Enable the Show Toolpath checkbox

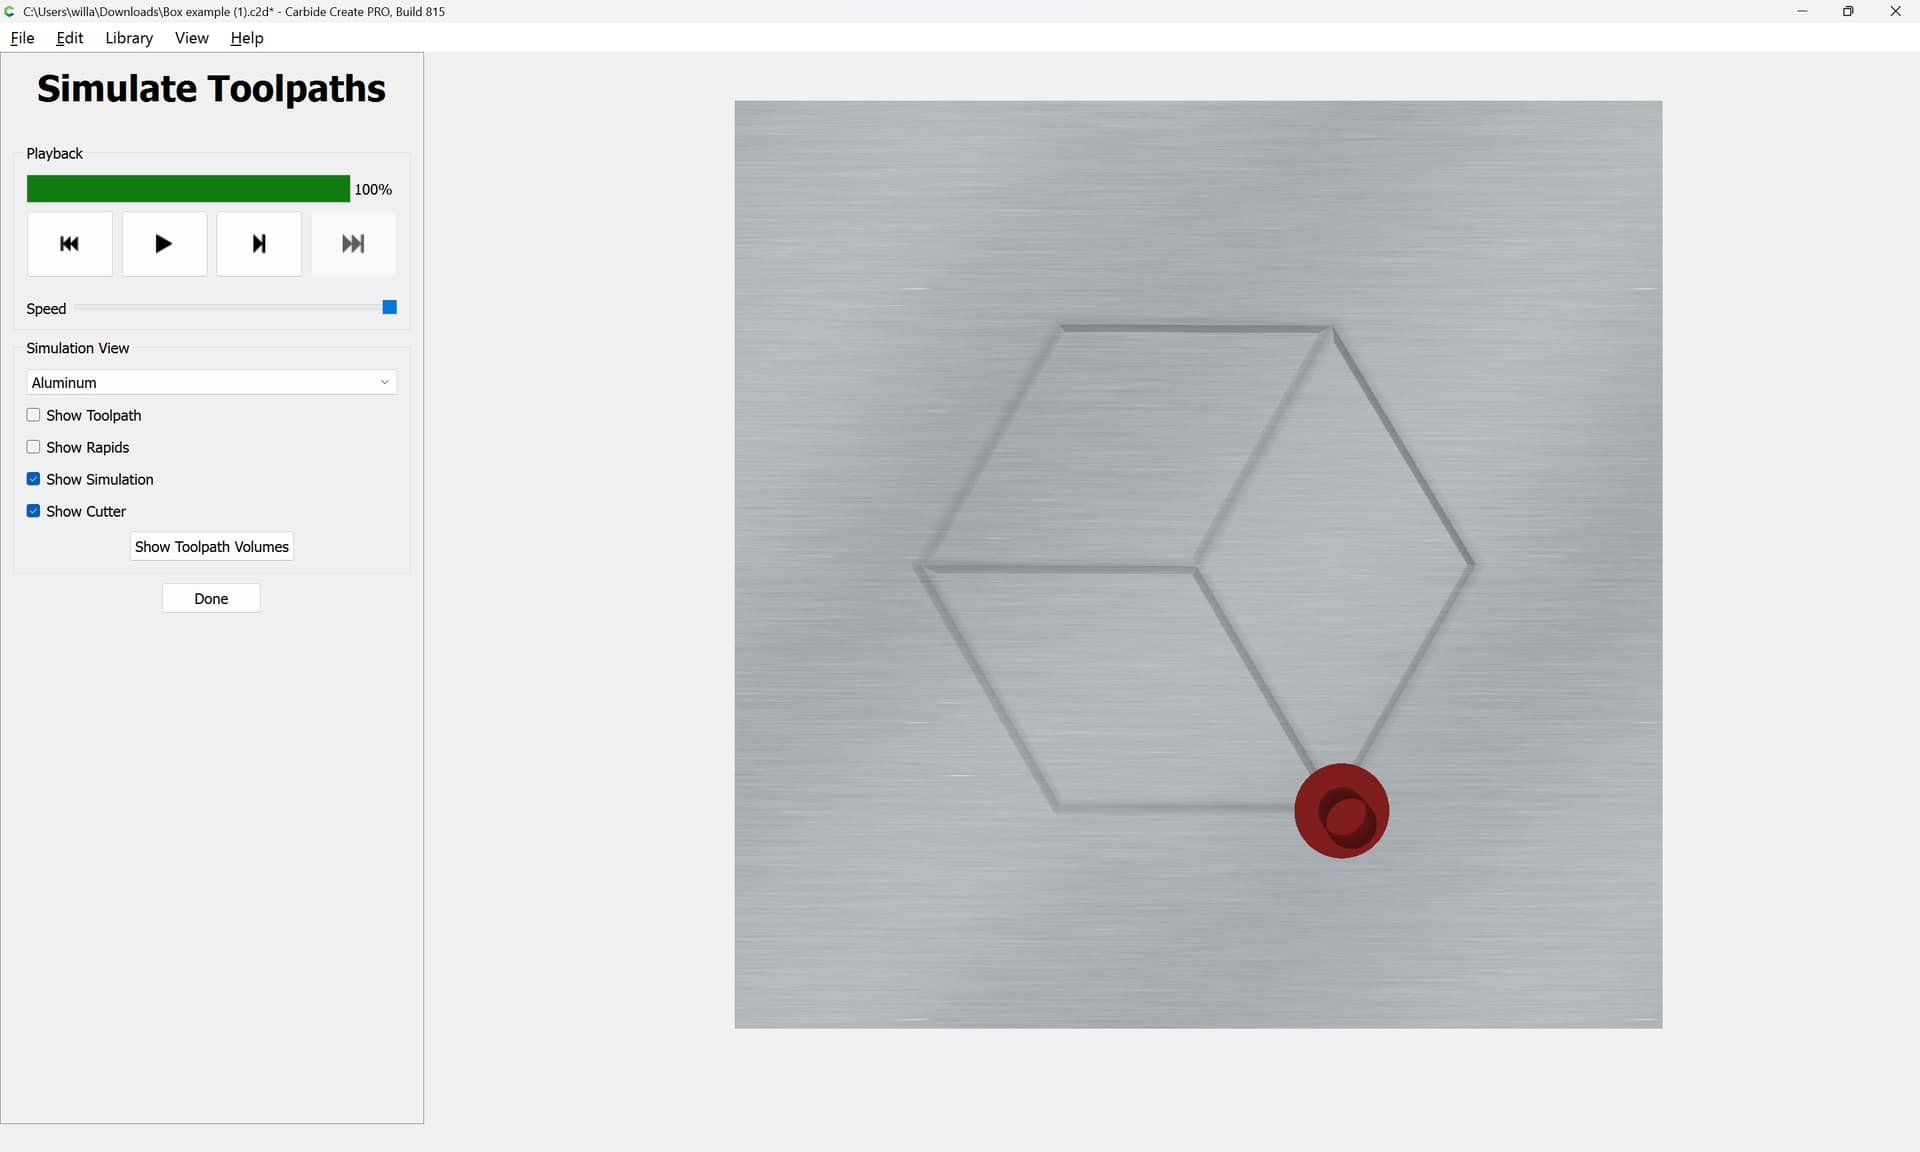[33, 415]
